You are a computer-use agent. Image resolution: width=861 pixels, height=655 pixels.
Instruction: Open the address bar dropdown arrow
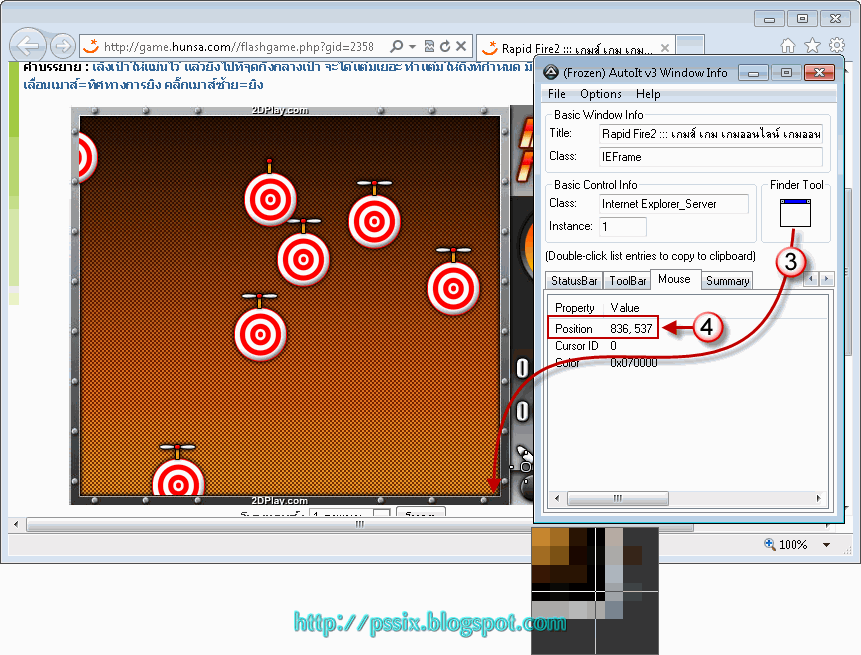[413, 47]
